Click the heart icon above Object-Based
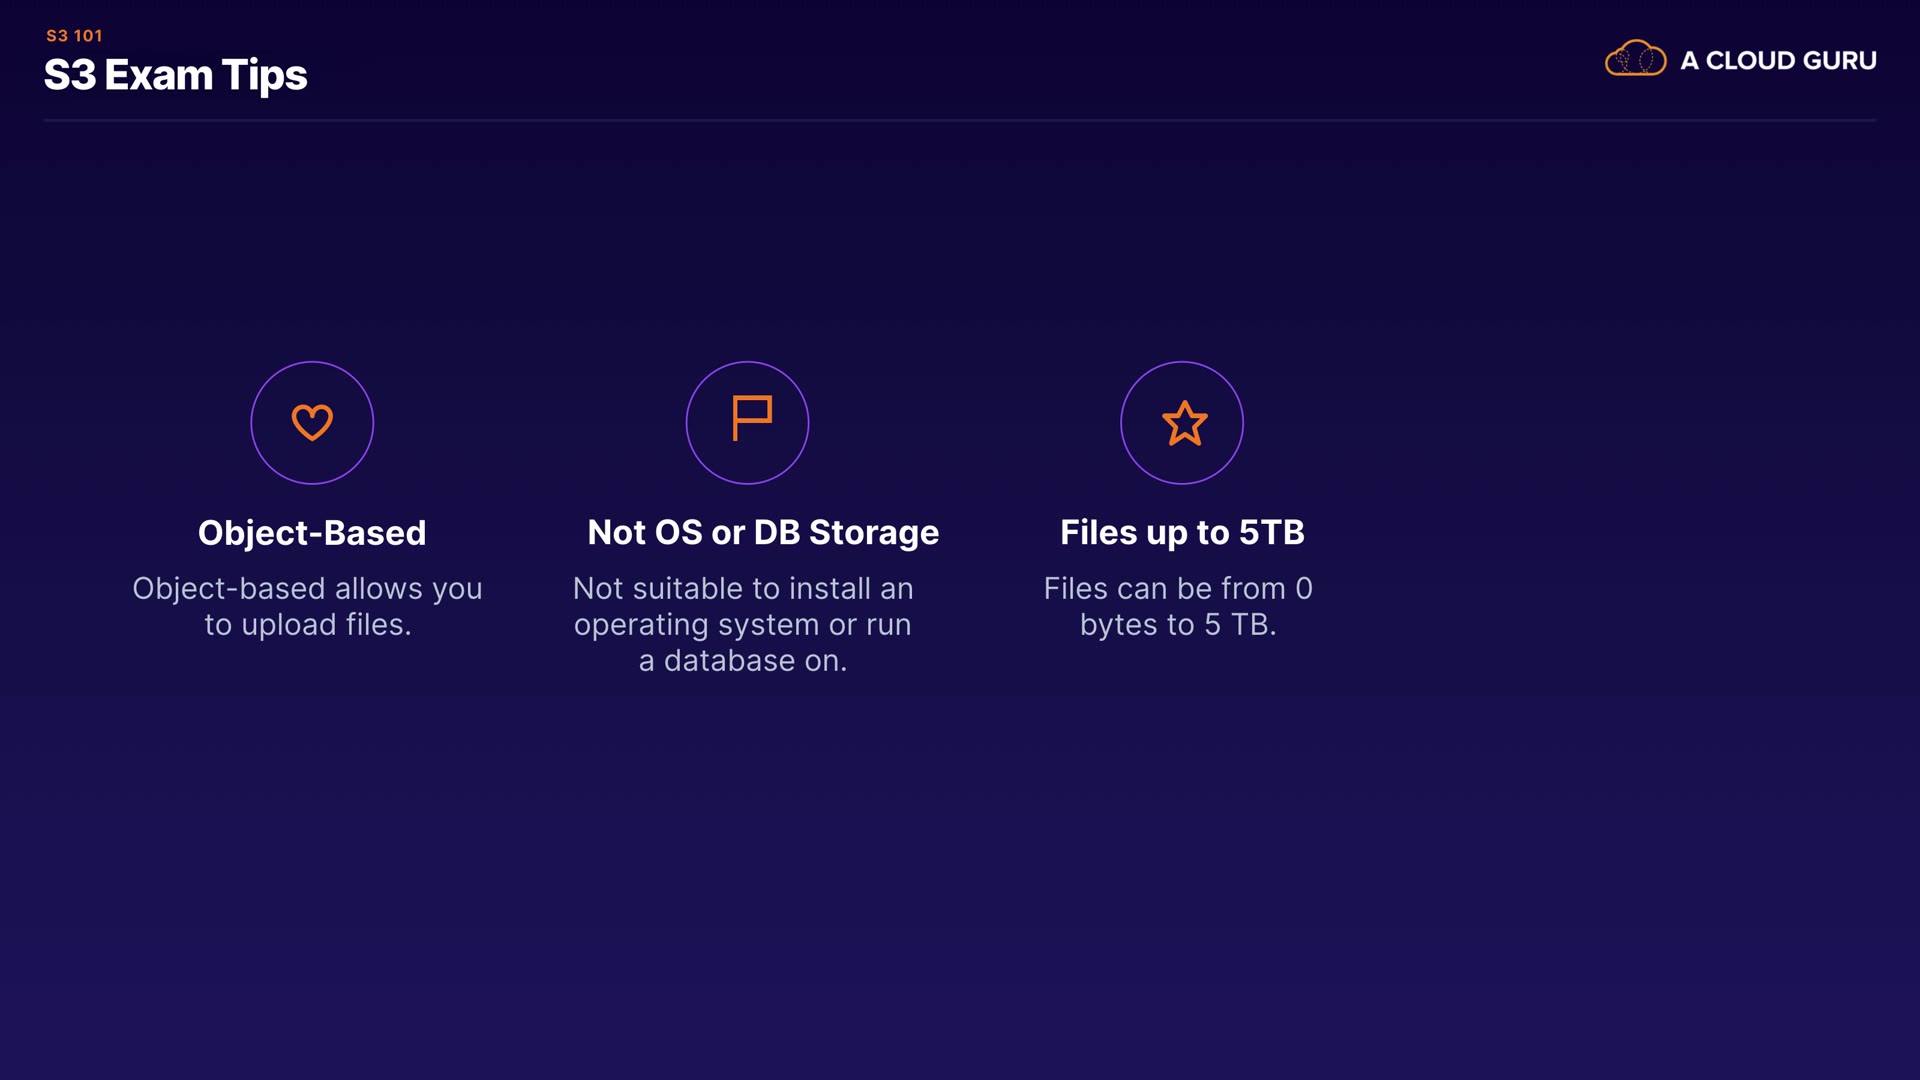Viewport: 1920px width, 1080px height. [x=312, y=422]
